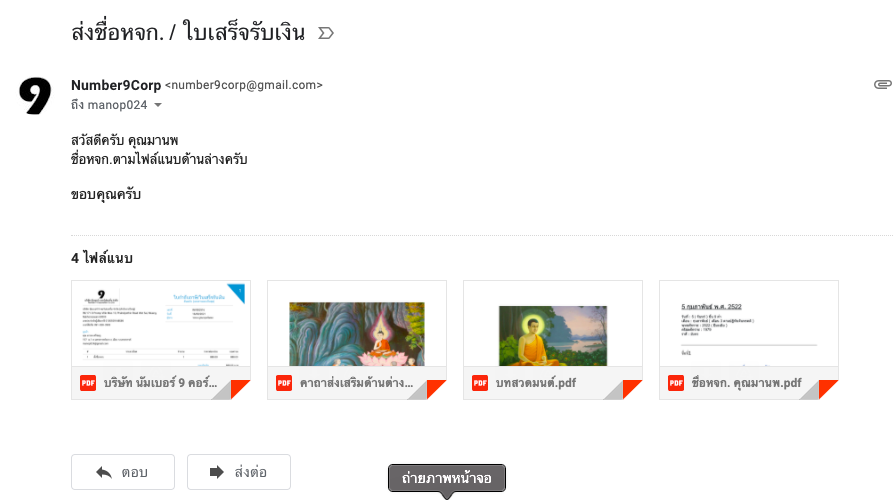Click the red folded corner on ชื่อหจก. attachment
The image size is (893, 500).
point(829,389)
